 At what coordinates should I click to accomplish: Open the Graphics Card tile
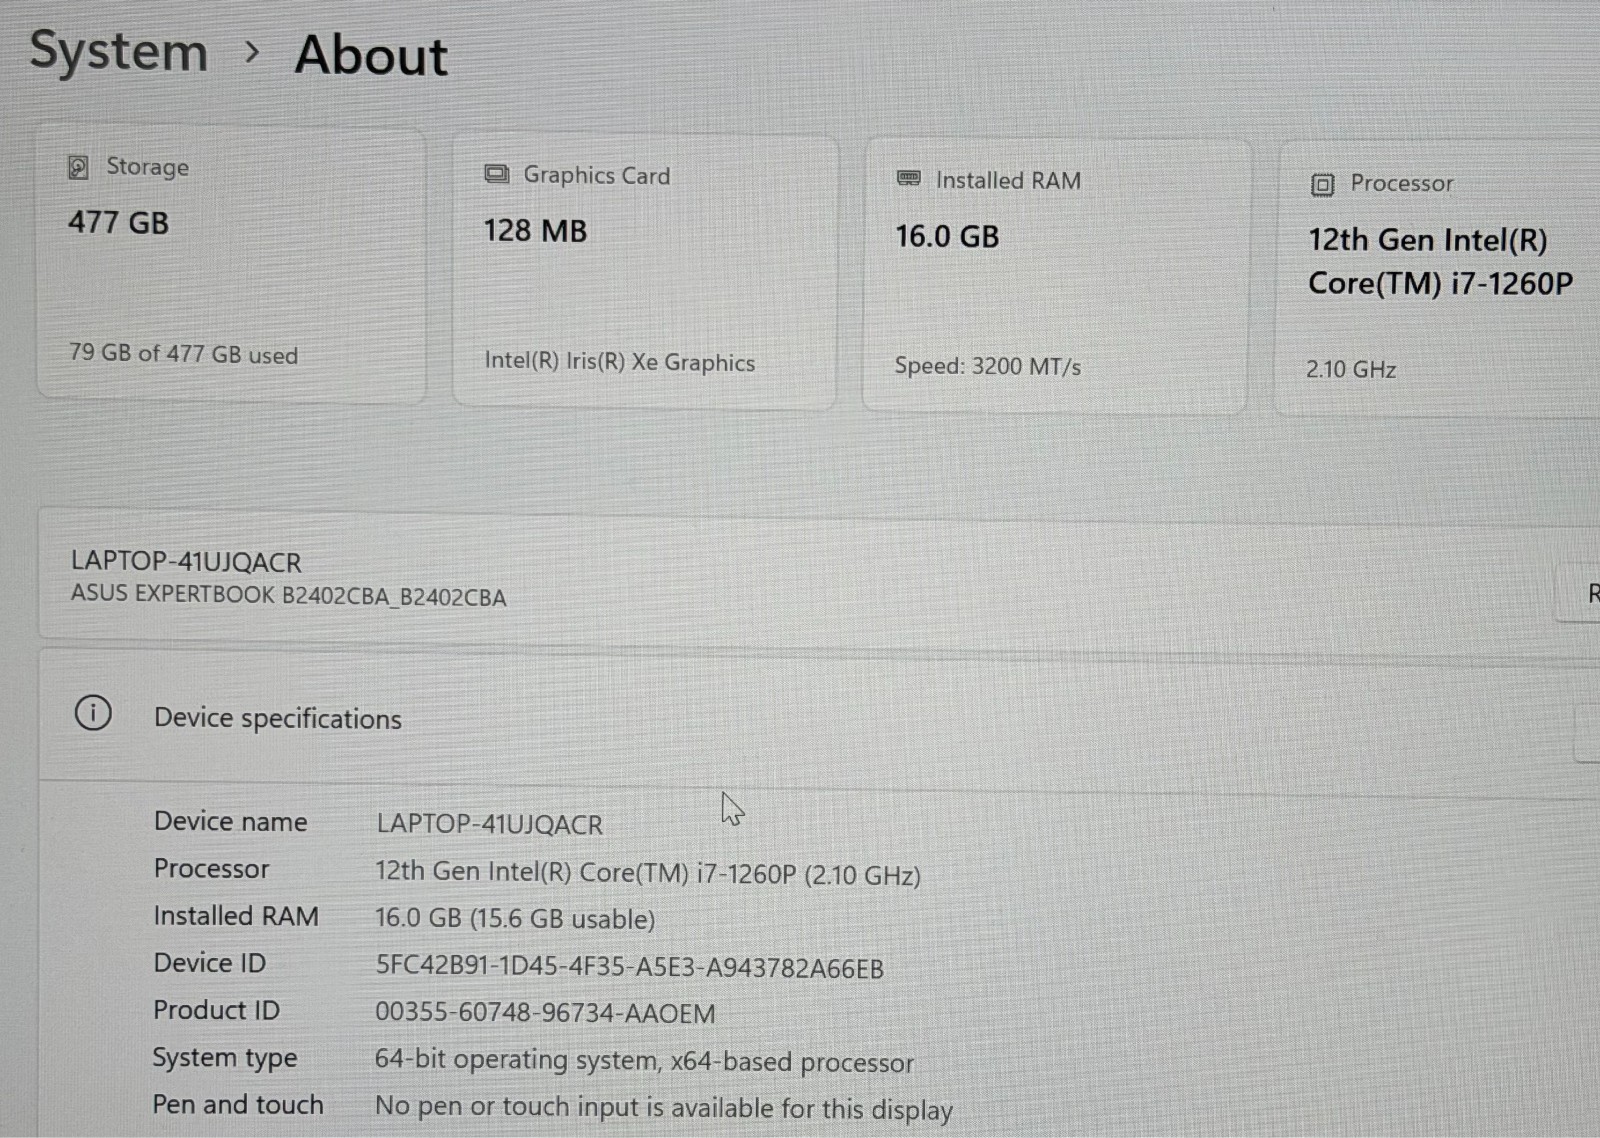coord(644,271)
